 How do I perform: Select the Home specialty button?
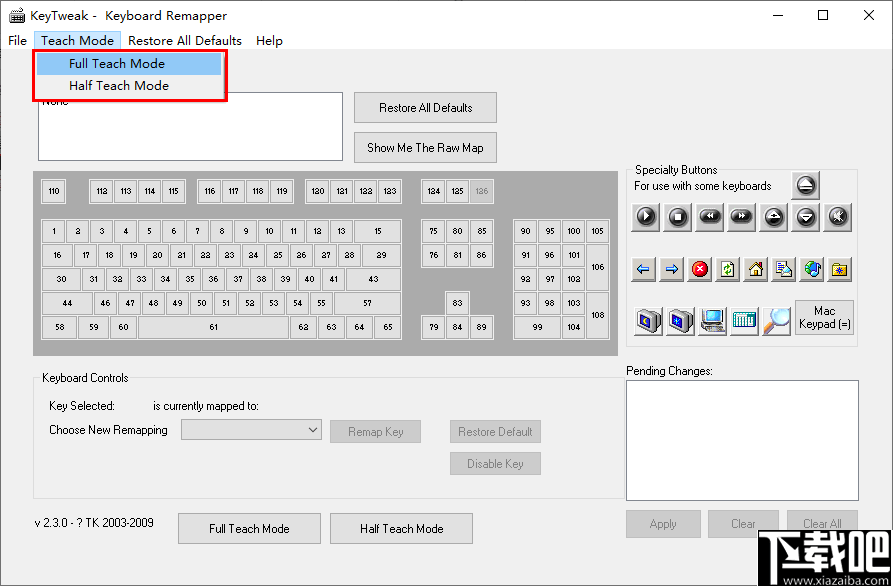756,269
